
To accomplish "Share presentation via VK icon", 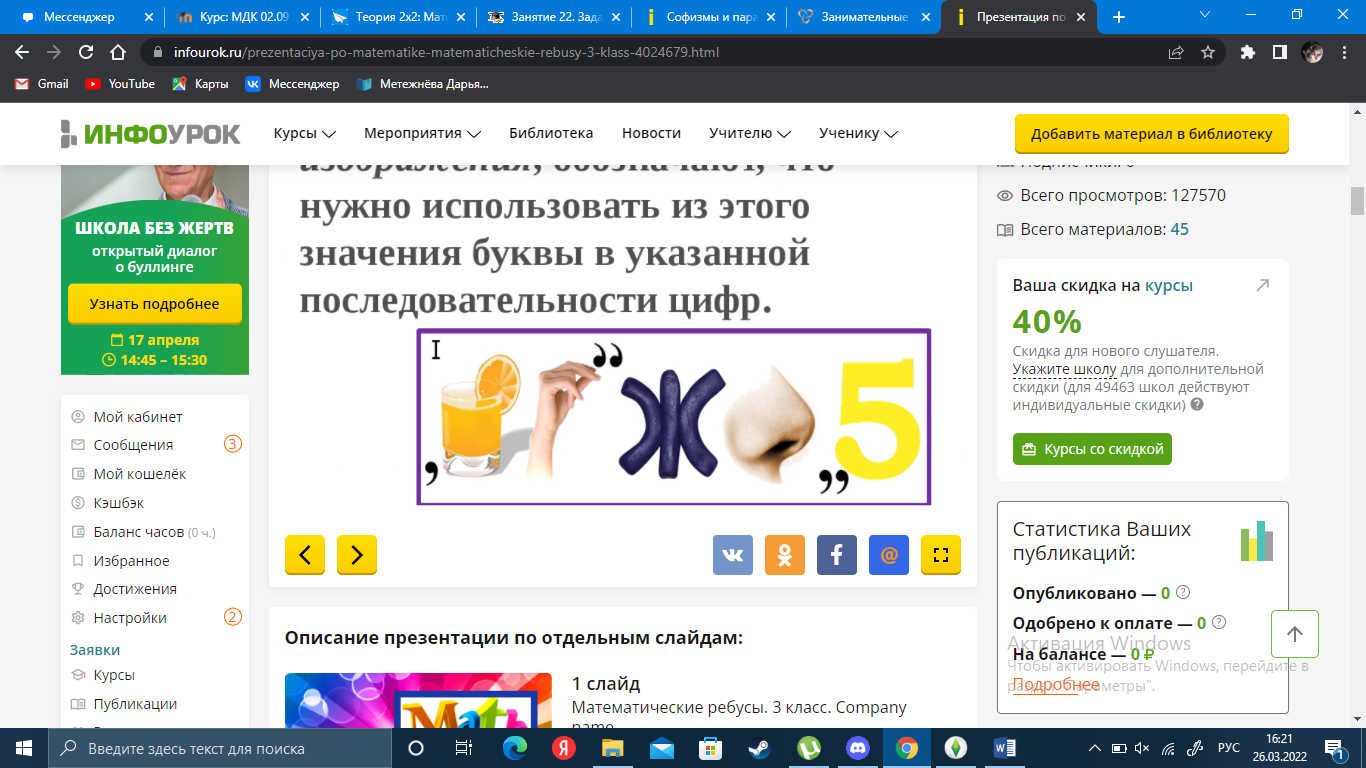I will tap(733, 555).
